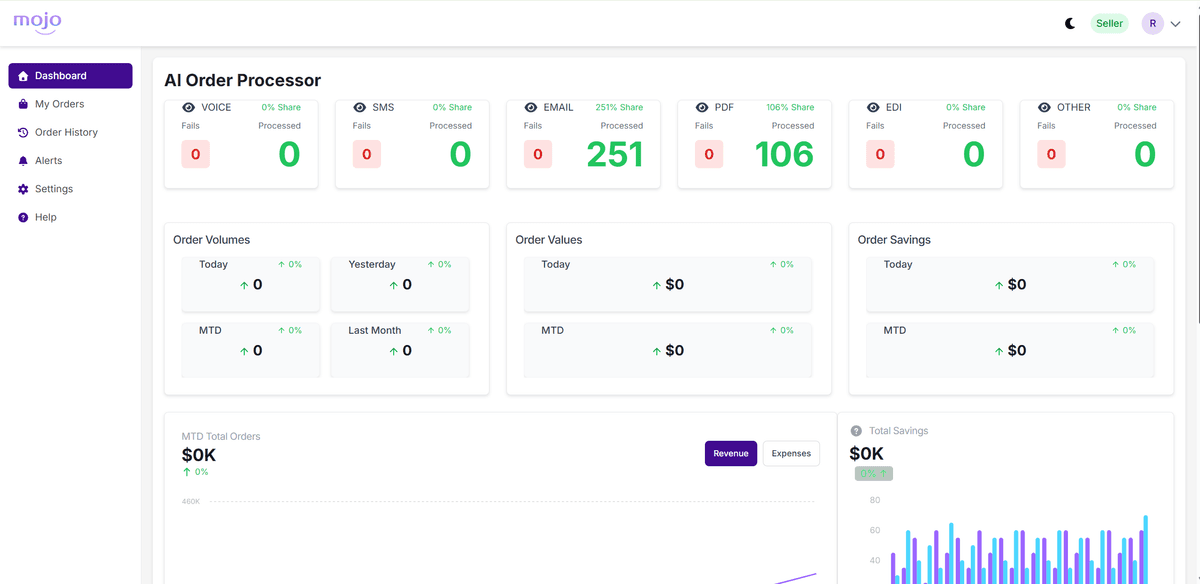The image size is (1200, 584).
Task: Click the Help question mark icon
Action: pyautogui.click(x=23, y=217)
